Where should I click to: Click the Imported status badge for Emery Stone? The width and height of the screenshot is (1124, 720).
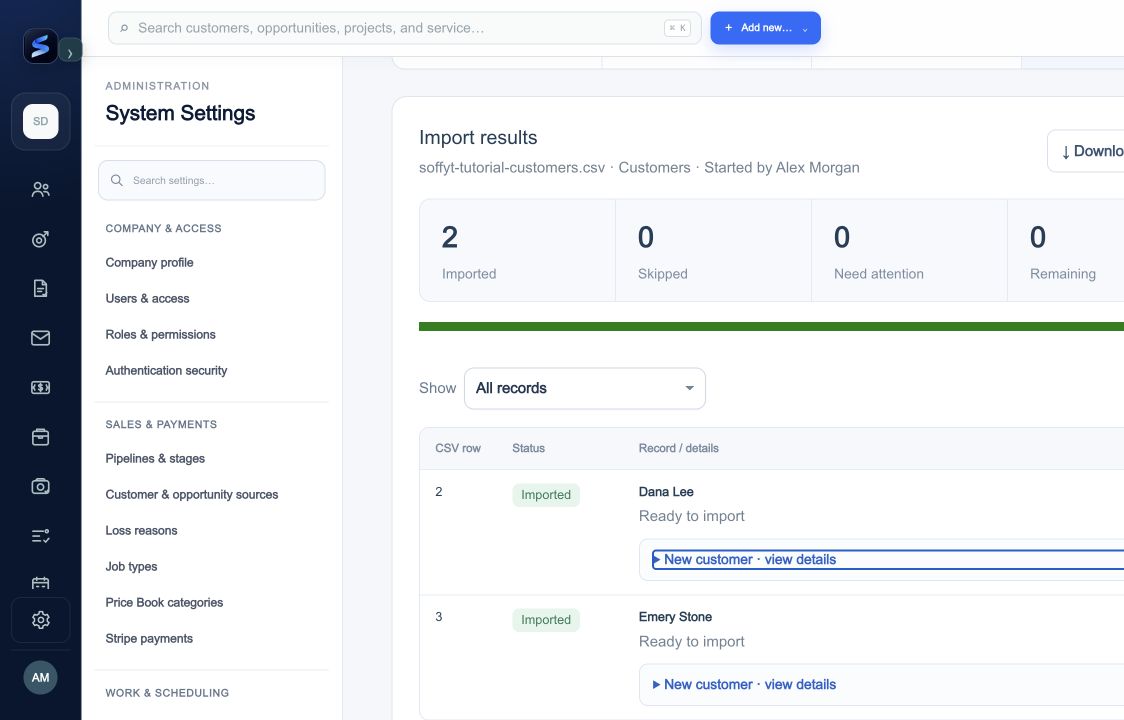546,620
